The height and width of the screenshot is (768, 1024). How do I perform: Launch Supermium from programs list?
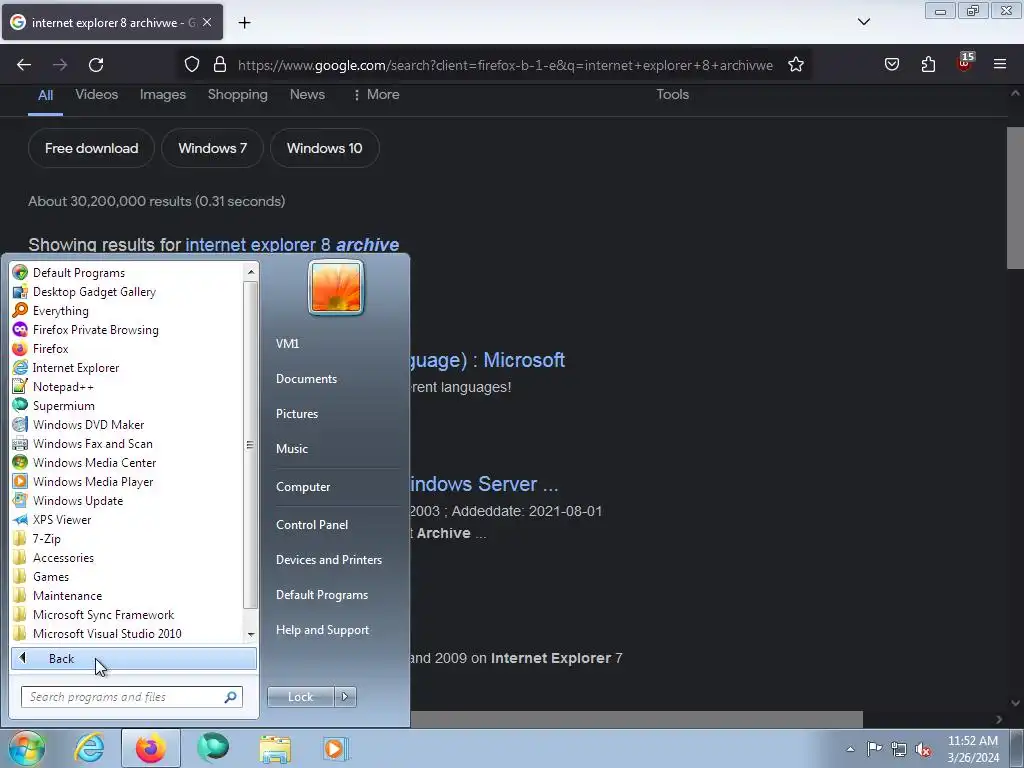[x=63, y=406]
